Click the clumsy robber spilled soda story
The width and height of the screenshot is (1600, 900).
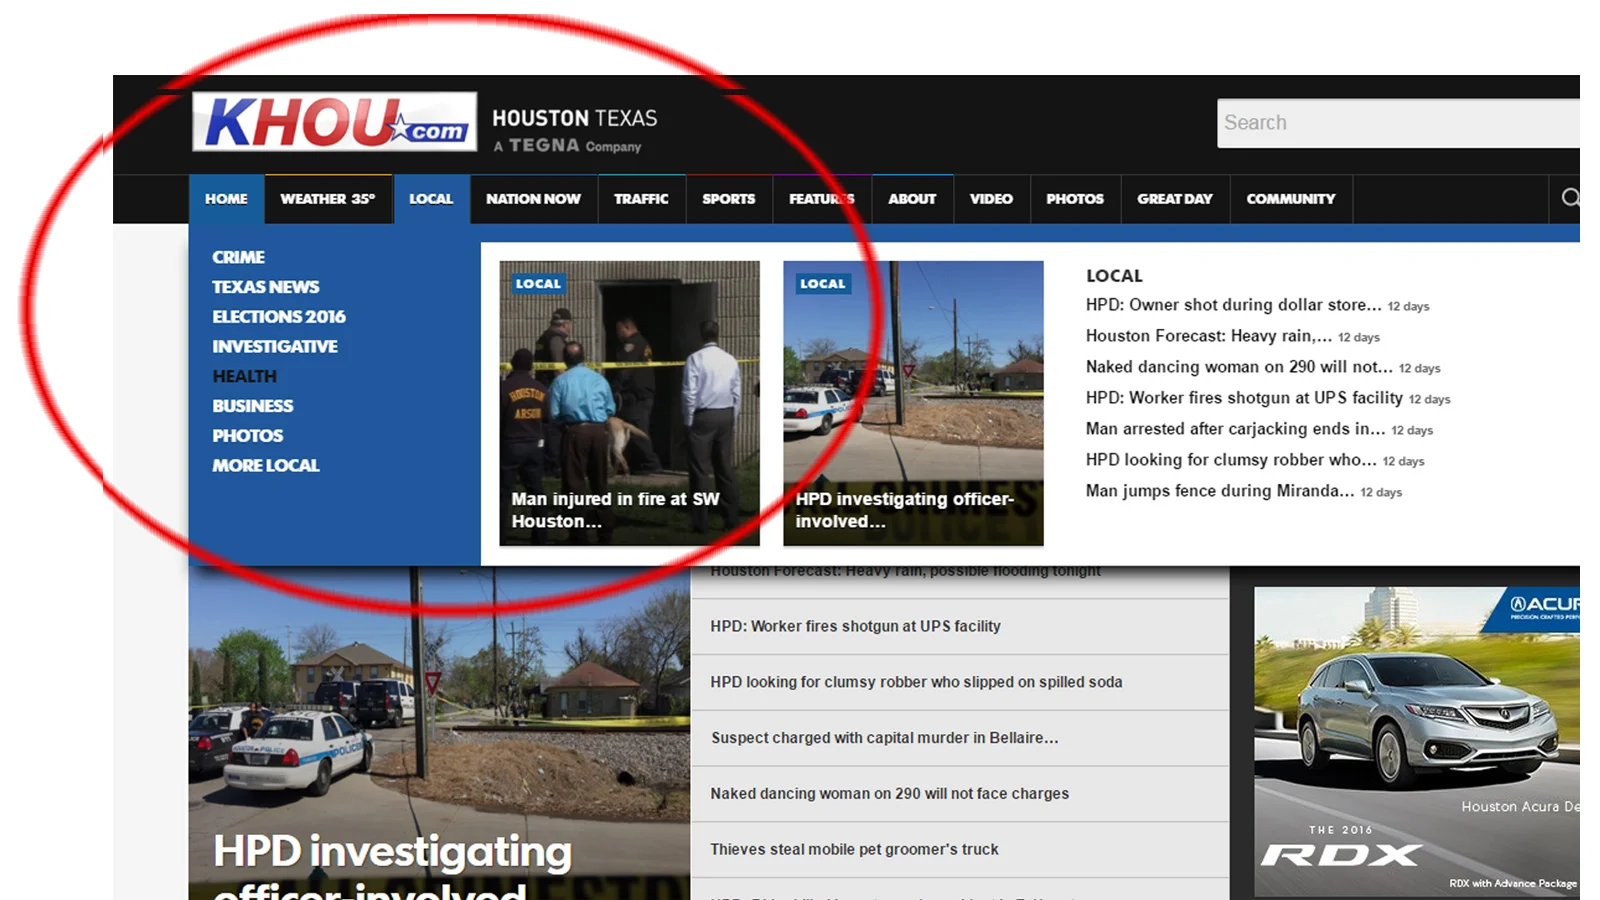[x=916, y=682]
